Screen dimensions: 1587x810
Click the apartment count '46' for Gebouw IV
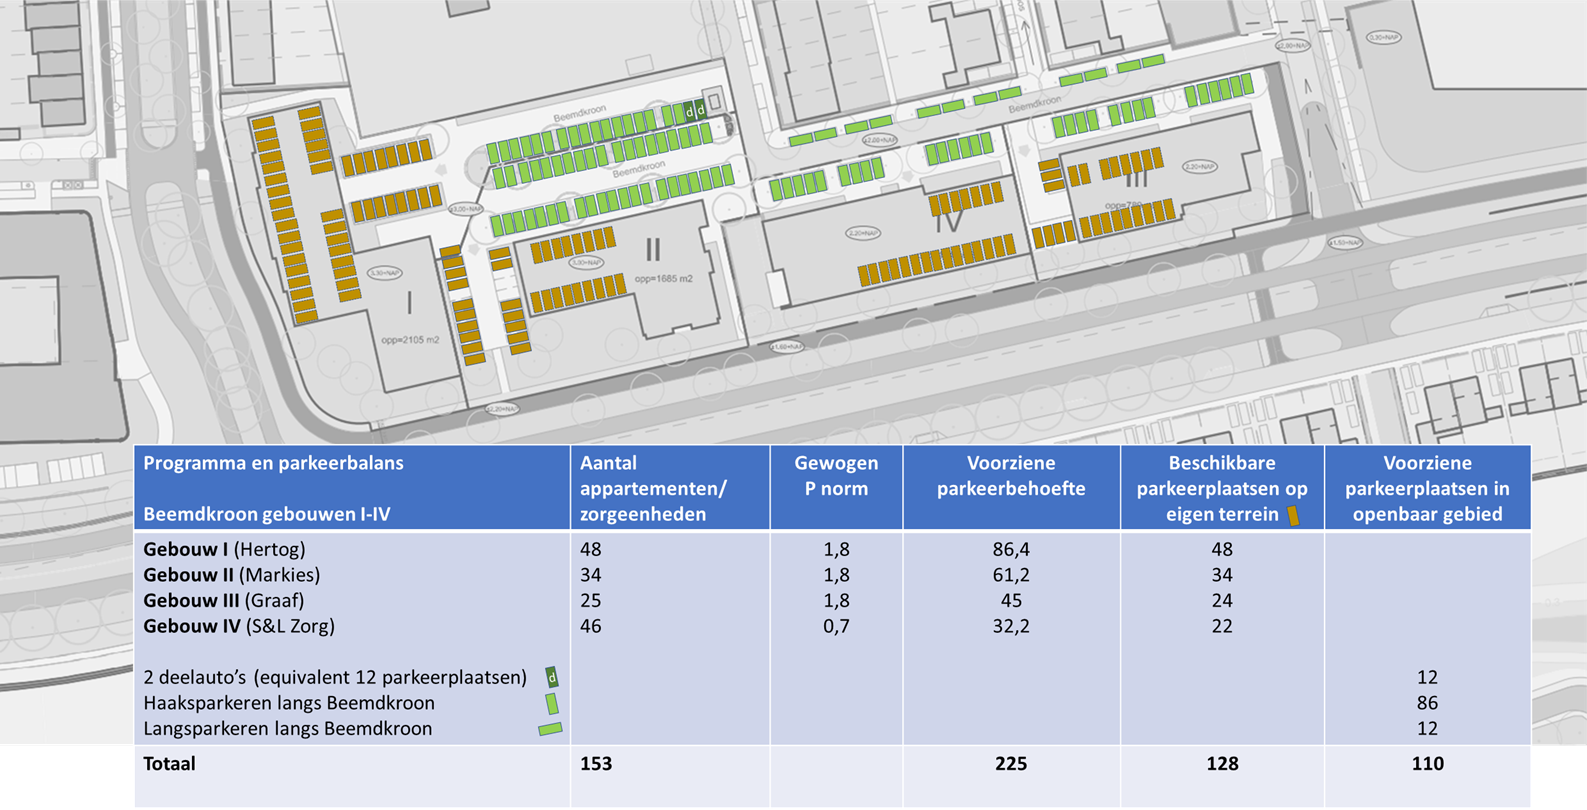(x=591, y=627)
